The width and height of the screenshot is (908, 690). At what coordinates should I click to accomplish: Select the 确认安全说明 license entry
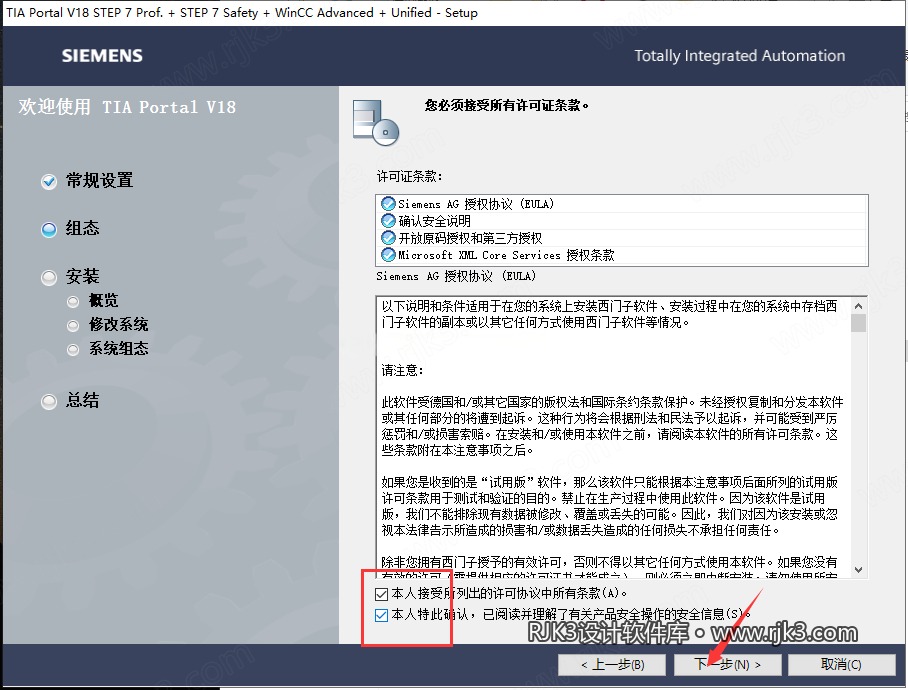point(621,221)
